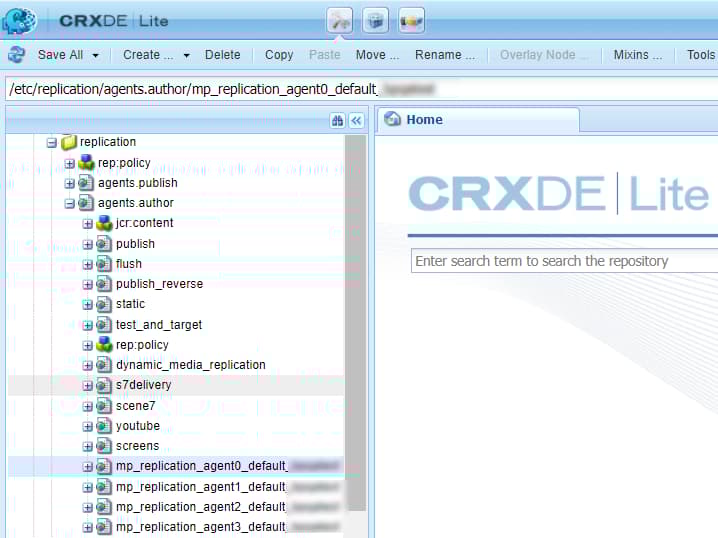Viewport: 718px width, 538px height.
Task: Click Copy in the toolbar
Action: (279, 55)
